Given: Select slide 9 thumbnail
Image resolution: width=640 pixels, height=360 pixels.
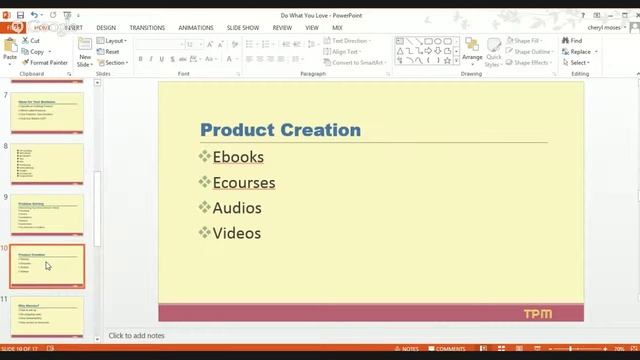Looking at the screenshot, I should click(47, 215).
